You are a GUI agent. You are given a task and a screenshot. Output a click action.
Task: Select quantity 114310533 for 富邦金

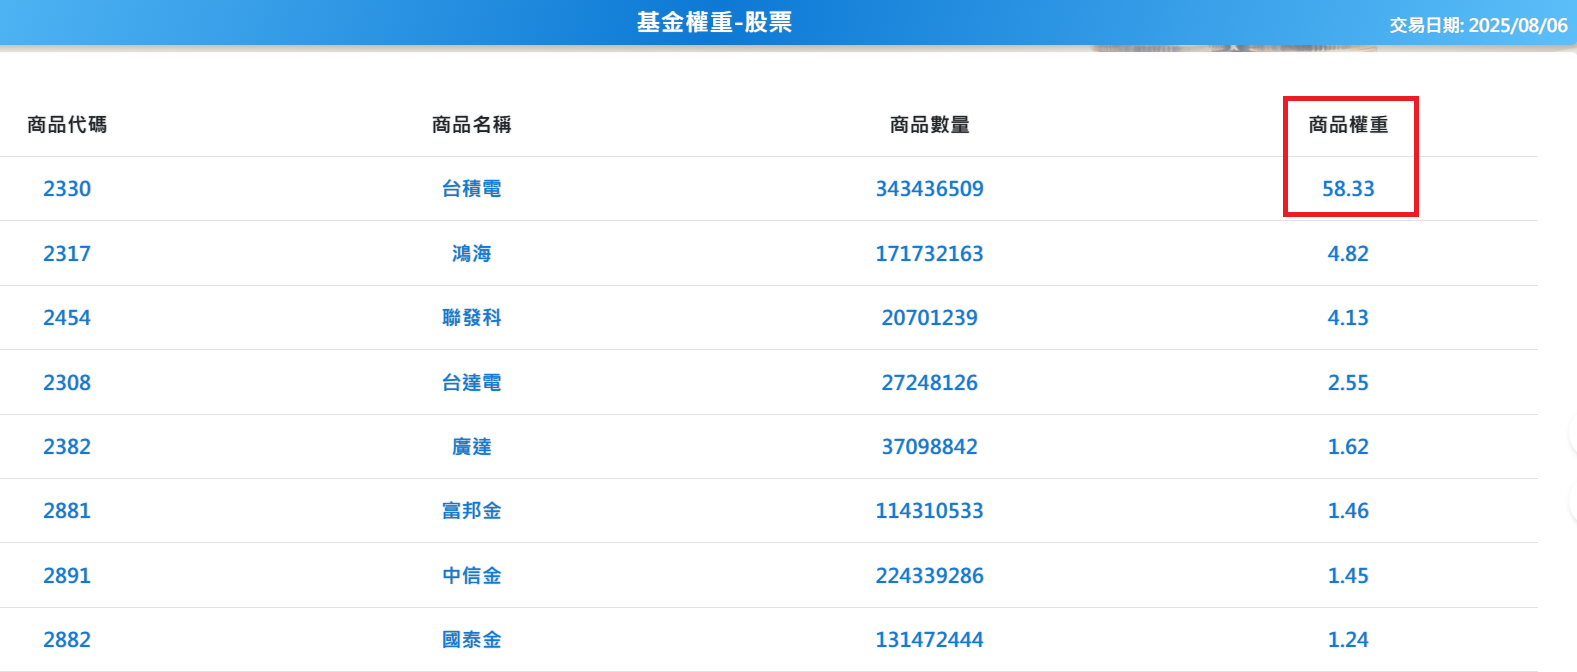click(930, 511)
